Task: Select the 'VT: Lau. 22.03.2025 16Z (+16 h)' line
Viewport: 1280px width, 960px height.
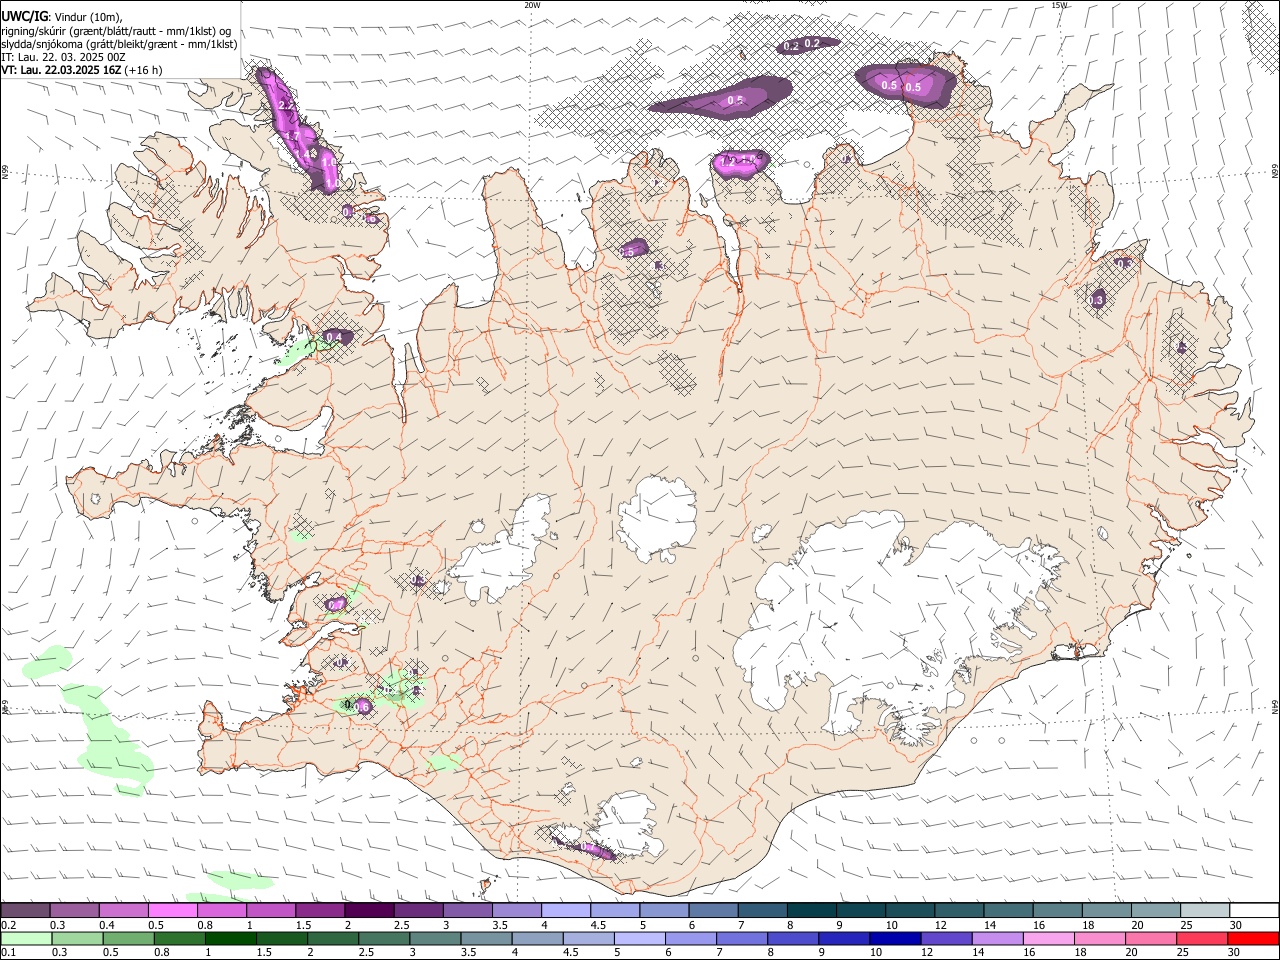Action: pos(82,70)
